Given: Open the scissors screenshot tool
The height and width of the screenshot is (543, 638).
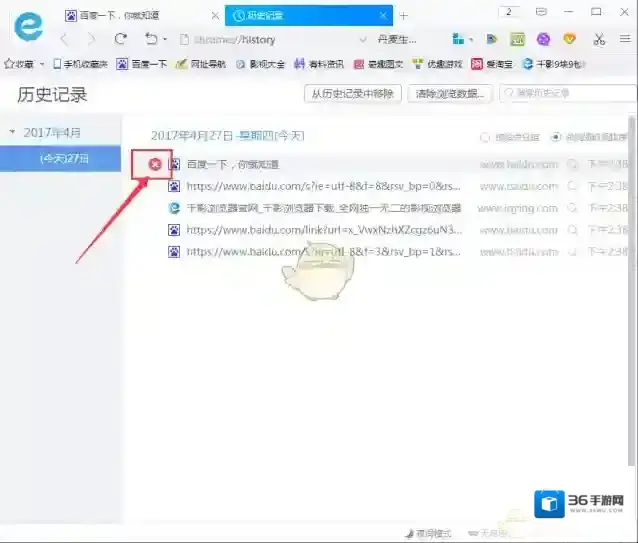Looking at the screenshot, I should (x=599, y=39).
